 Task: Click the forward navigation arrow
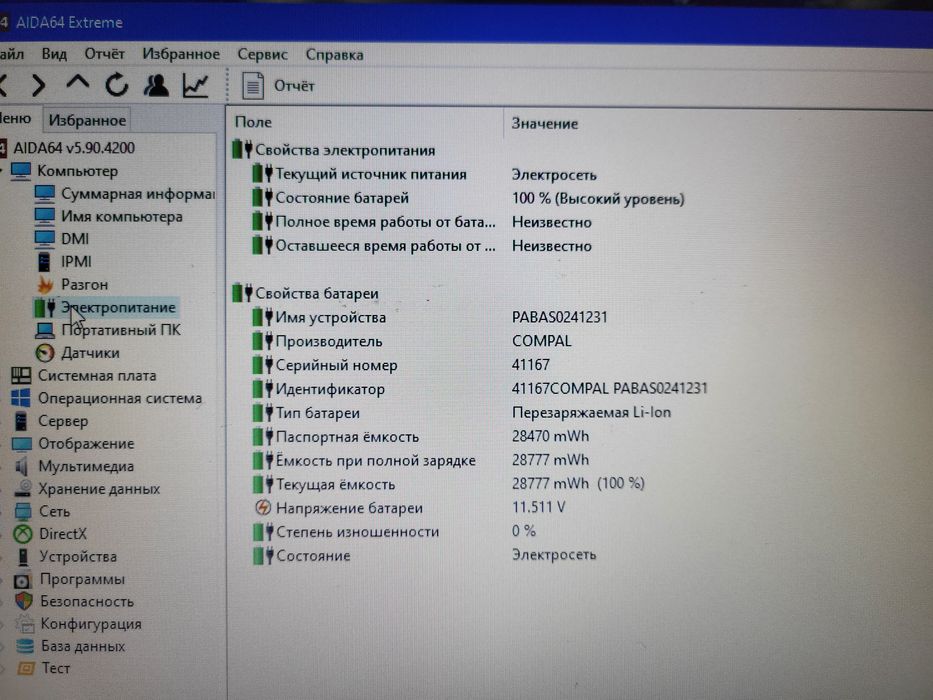(x=39, y=86)
